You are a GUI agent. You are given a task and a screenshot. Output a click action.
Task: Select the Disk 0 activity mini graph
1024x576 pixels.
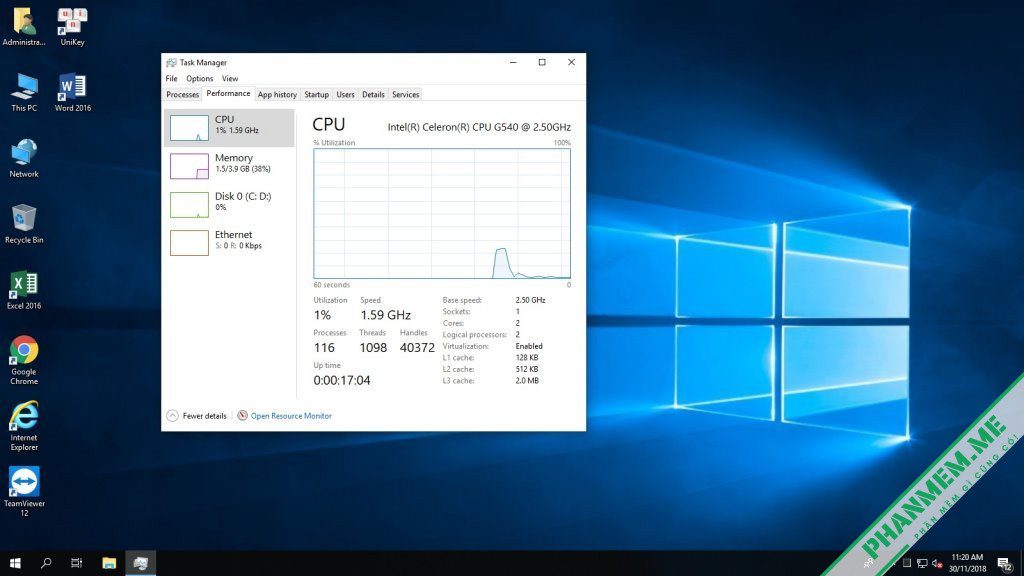point(189,204)
